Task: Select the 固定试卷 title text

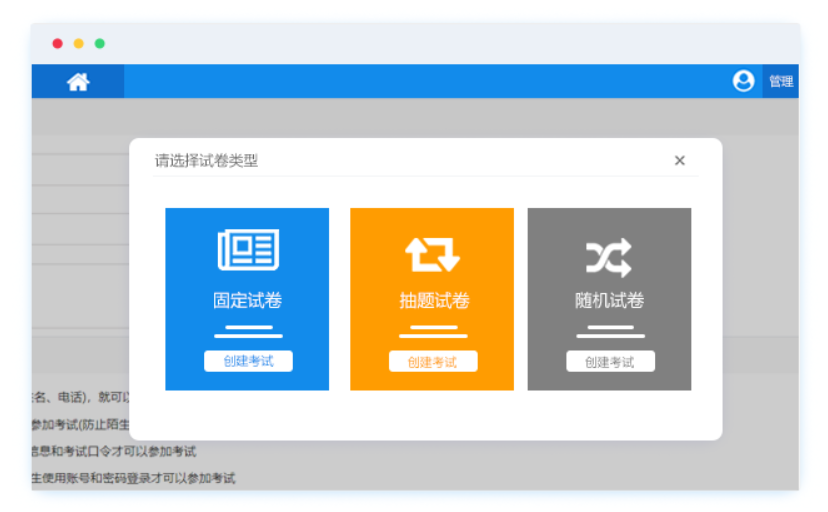Action: click(x=247, y=301)
